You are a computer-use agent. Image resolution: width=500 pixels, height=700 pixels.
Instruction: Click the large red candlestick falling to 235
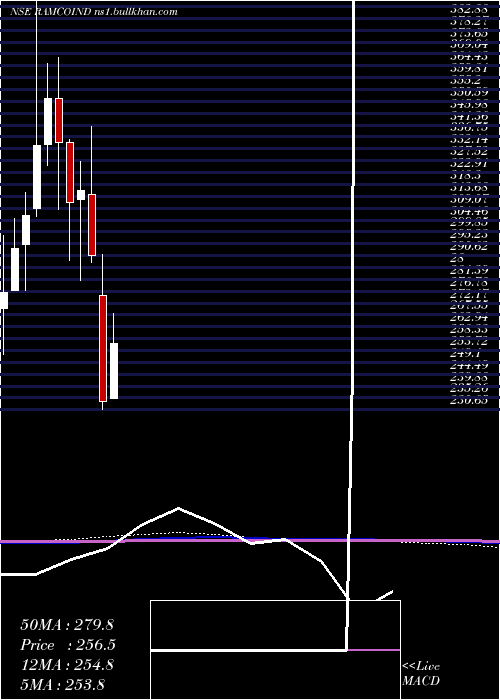(103, 348)
